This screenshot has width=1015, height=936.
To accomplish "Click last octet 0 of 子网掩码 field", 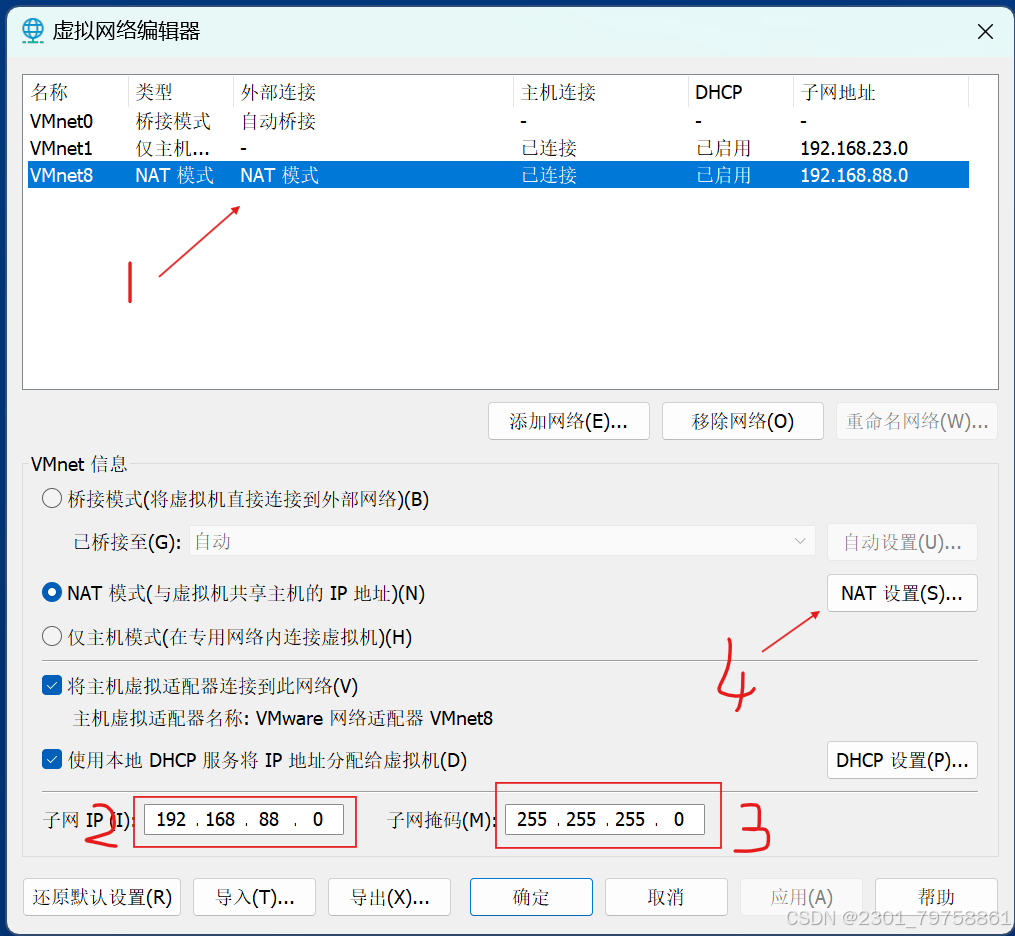I will (x=678, y=819).
